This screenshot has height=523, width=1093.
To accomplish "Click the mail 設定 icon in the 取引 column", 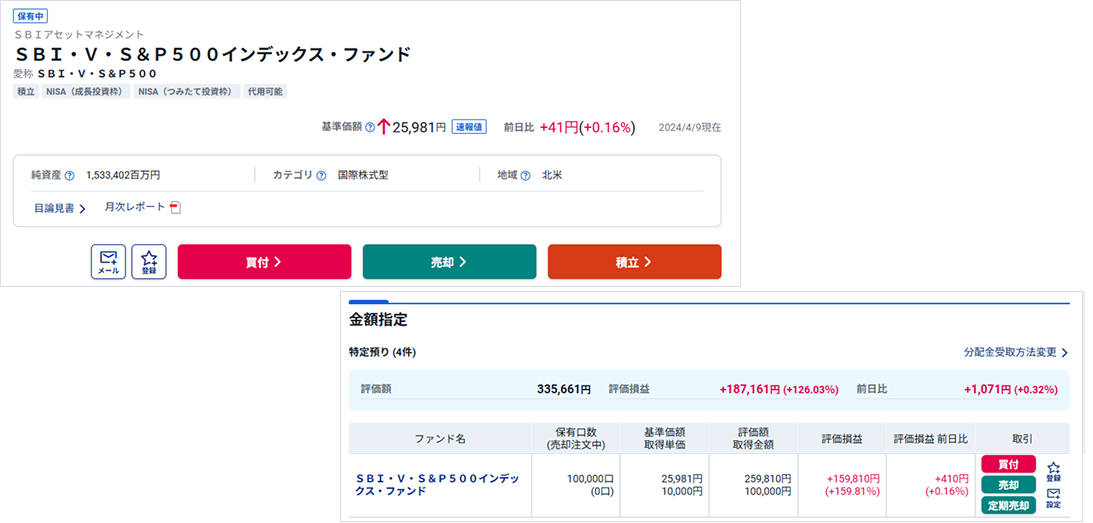I will [1053, 498].
